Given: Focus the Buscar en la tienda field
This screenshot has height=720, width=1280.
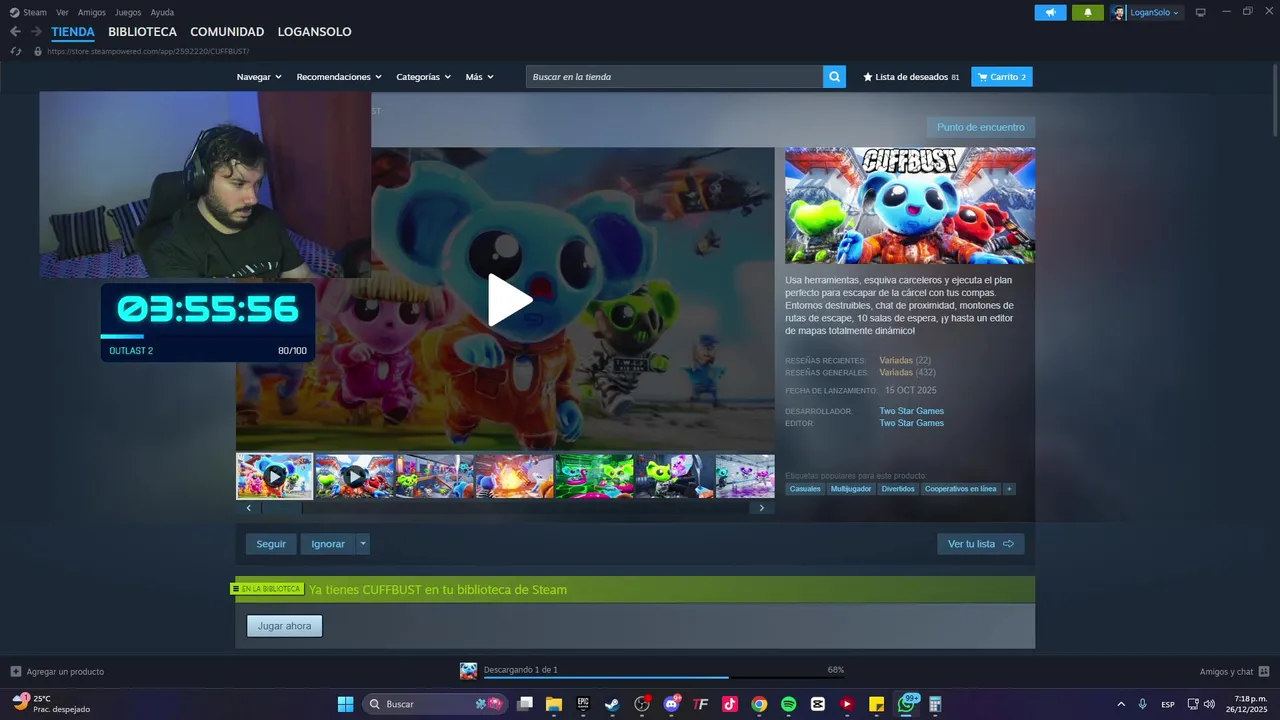Looking at the screenshot, I should (x=675, y=77).
